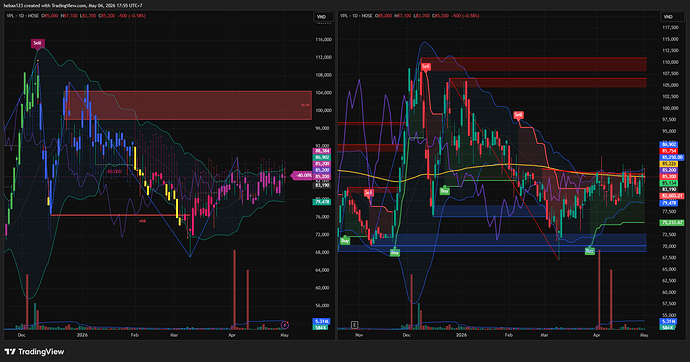Select the leftmost Buy signal on right chart
The width and height of the screenshot is (690, 362).
coord(345,241)
